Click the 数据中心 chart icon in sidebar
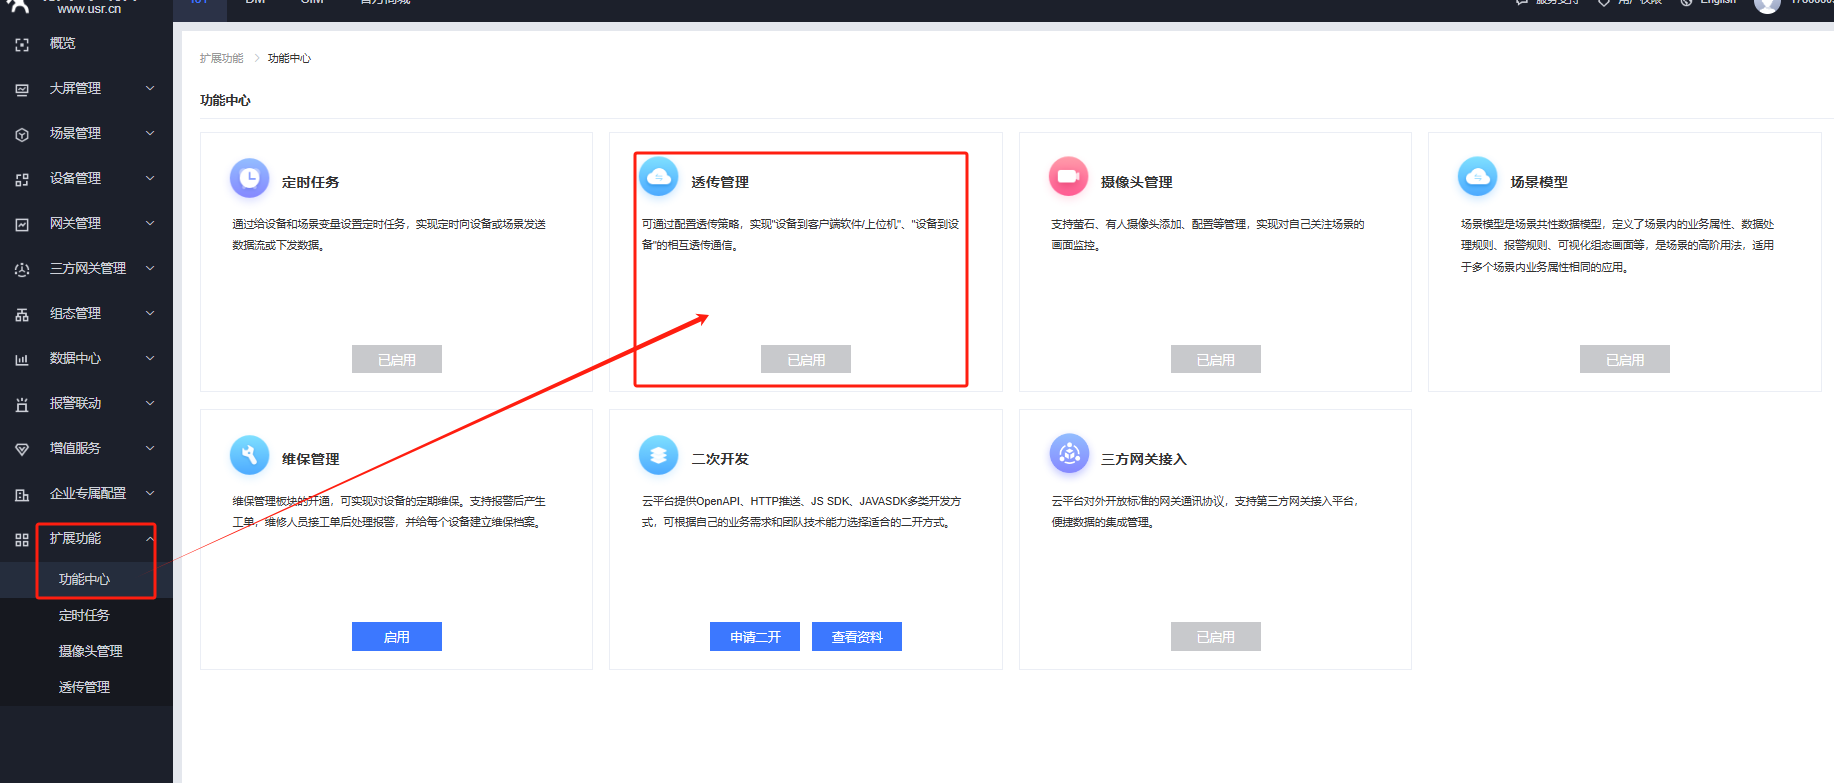1834x783 pixels. (22, 359)
